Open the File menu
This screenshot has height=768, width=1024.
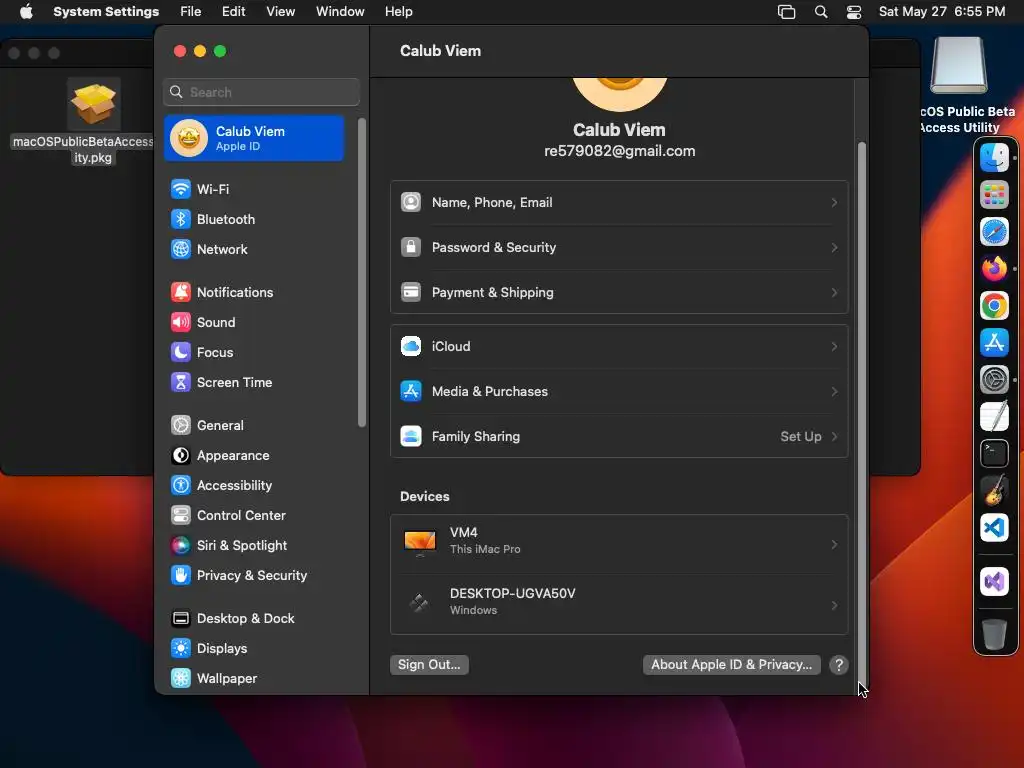coord(191,12)
